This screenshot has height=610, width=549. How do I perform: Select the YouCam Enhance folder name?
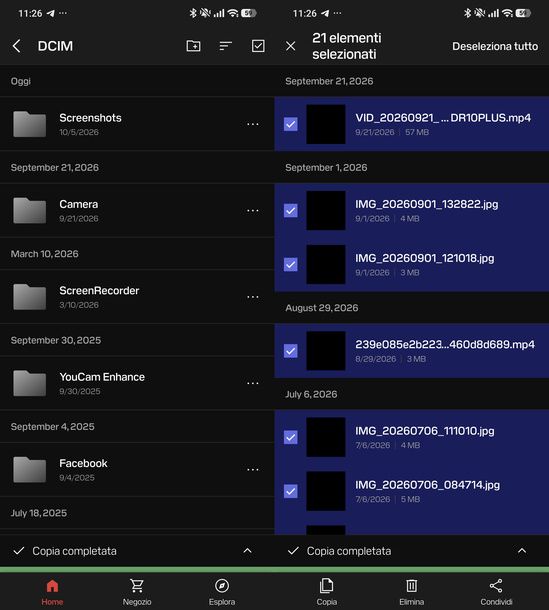[x=102, y=377]
